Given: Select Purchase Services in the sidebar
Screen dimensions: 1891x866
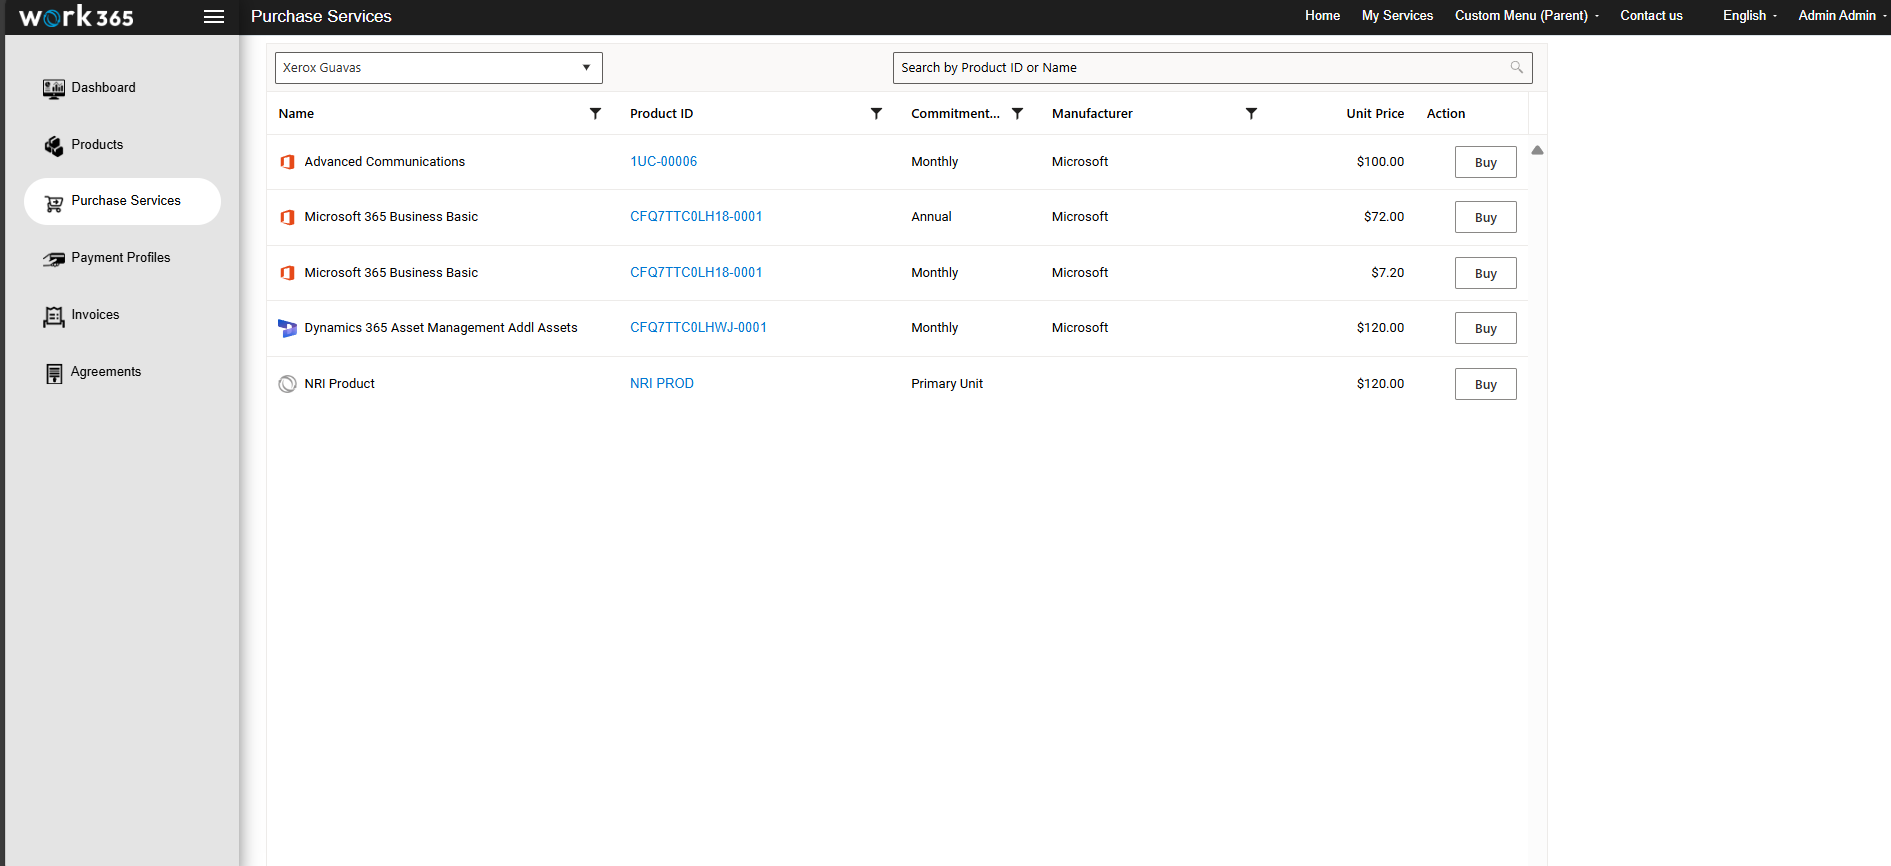Looking at the screenshot, I should (122, 201).
